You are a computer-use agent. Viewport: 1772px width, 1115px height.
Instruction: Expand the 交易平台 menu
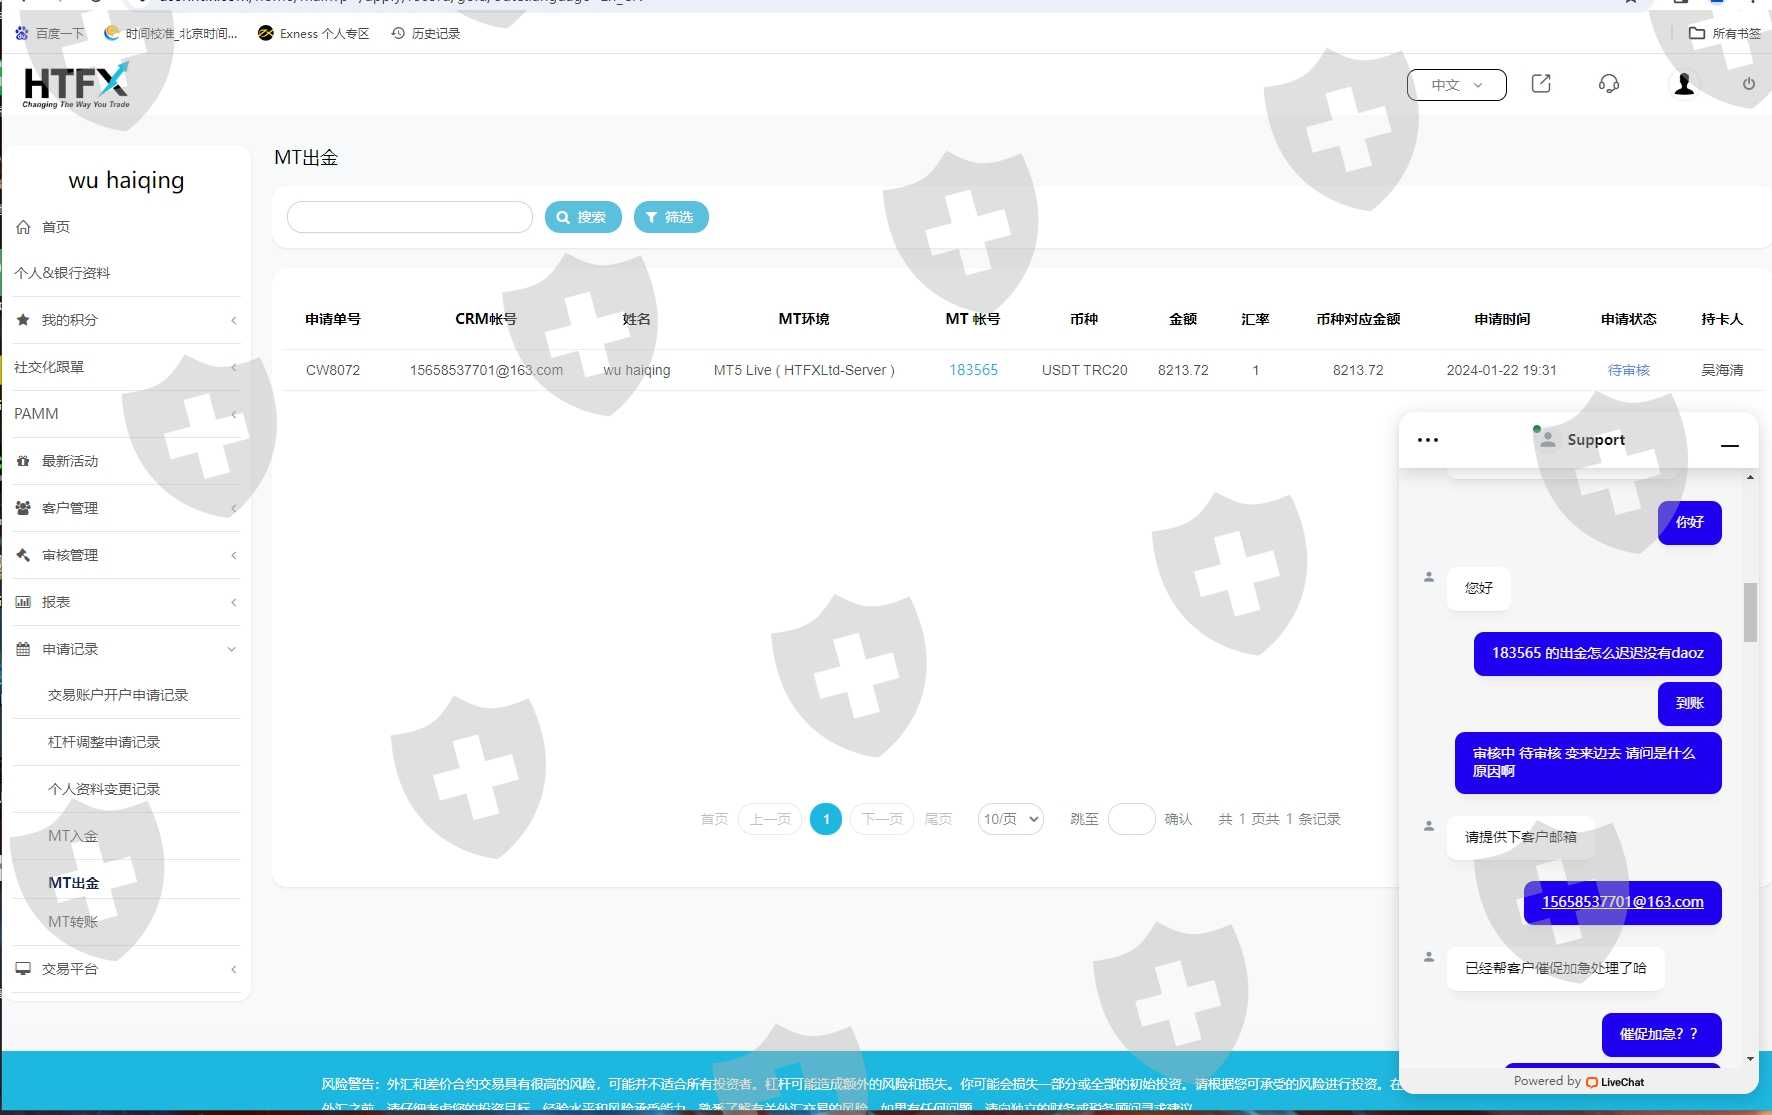click(127, 969)
